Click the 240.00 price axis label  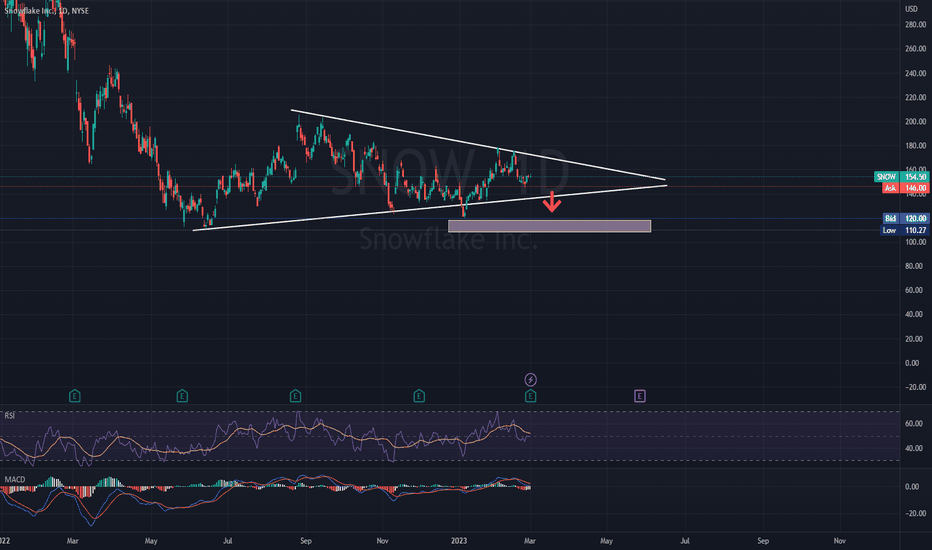915,73
